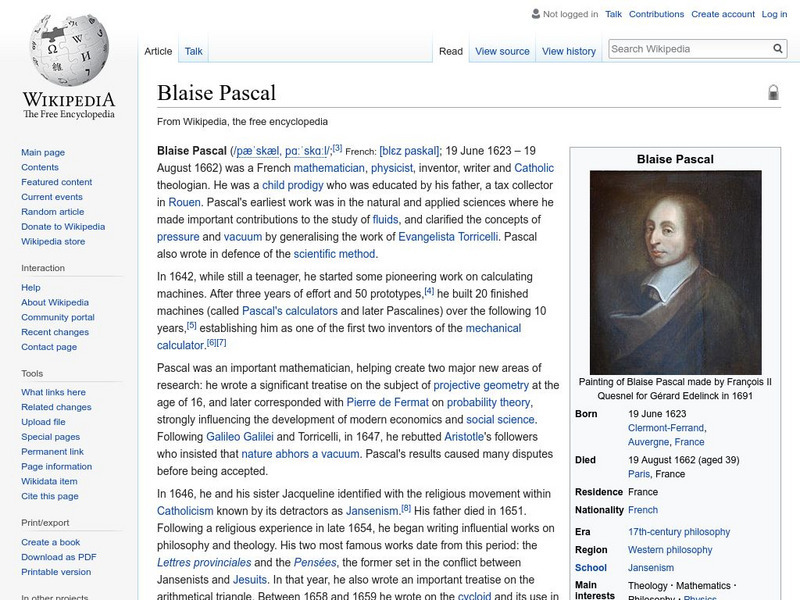Open Related changes link

pos(56,407)
